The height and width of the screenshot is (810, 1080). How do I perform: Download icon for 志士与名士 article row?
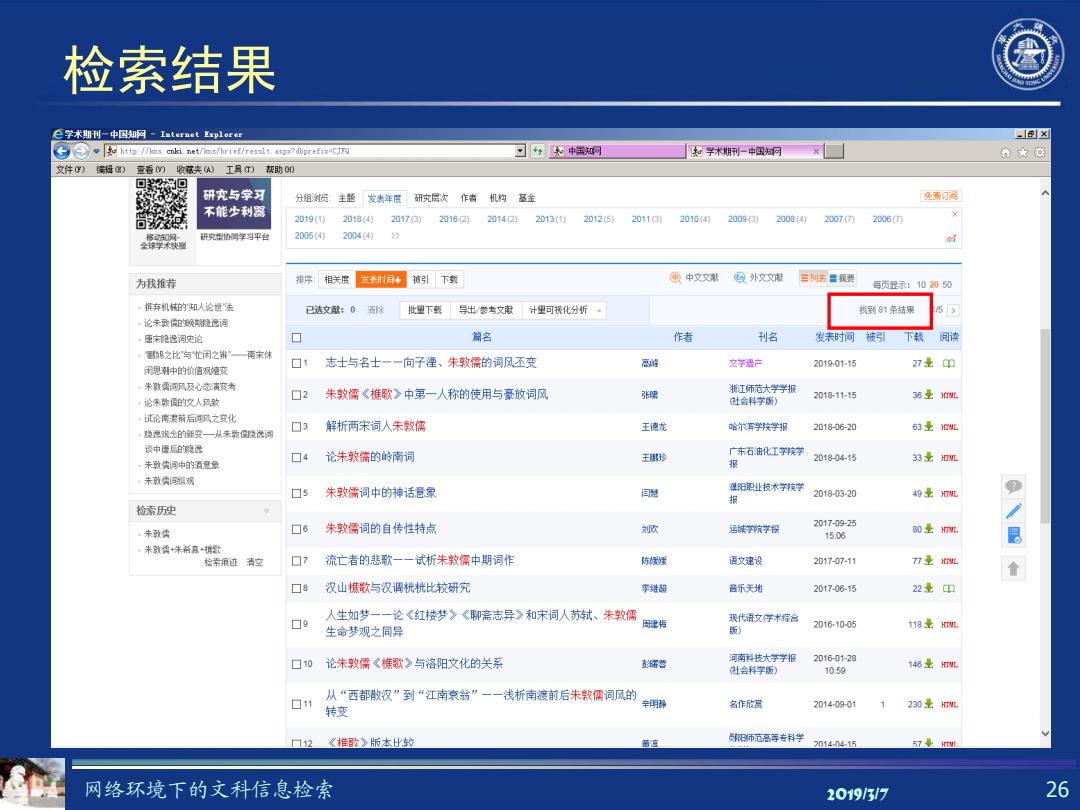[x=928, y=362]
